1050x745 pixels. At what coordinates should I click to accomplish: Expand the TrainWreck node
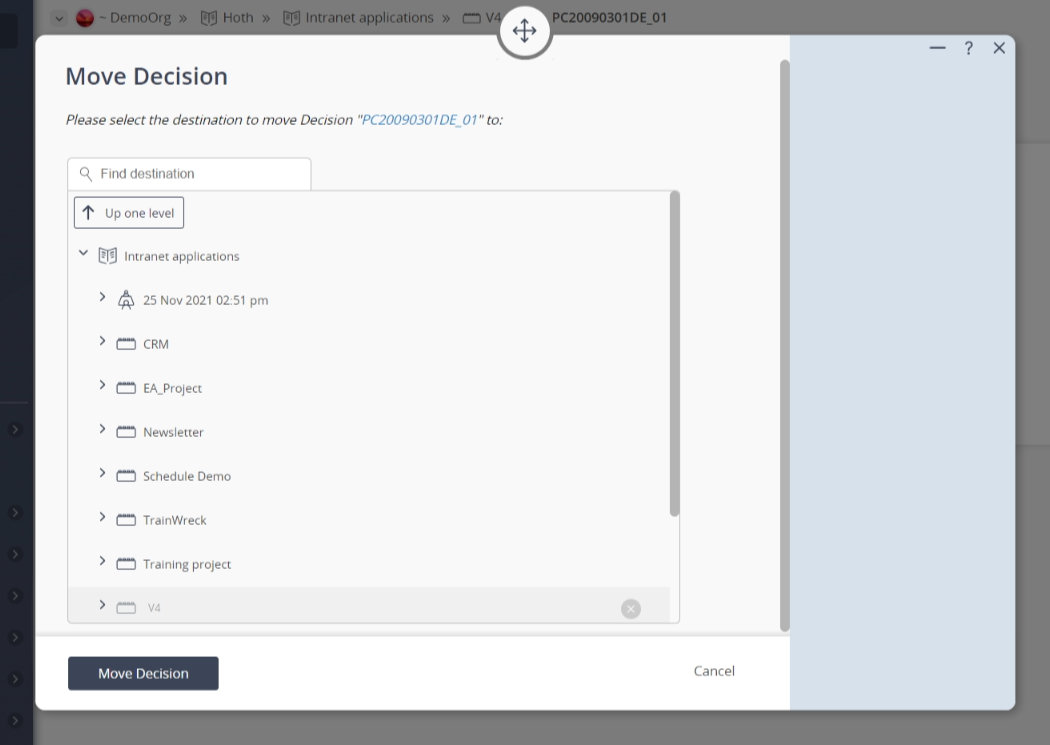102,517
